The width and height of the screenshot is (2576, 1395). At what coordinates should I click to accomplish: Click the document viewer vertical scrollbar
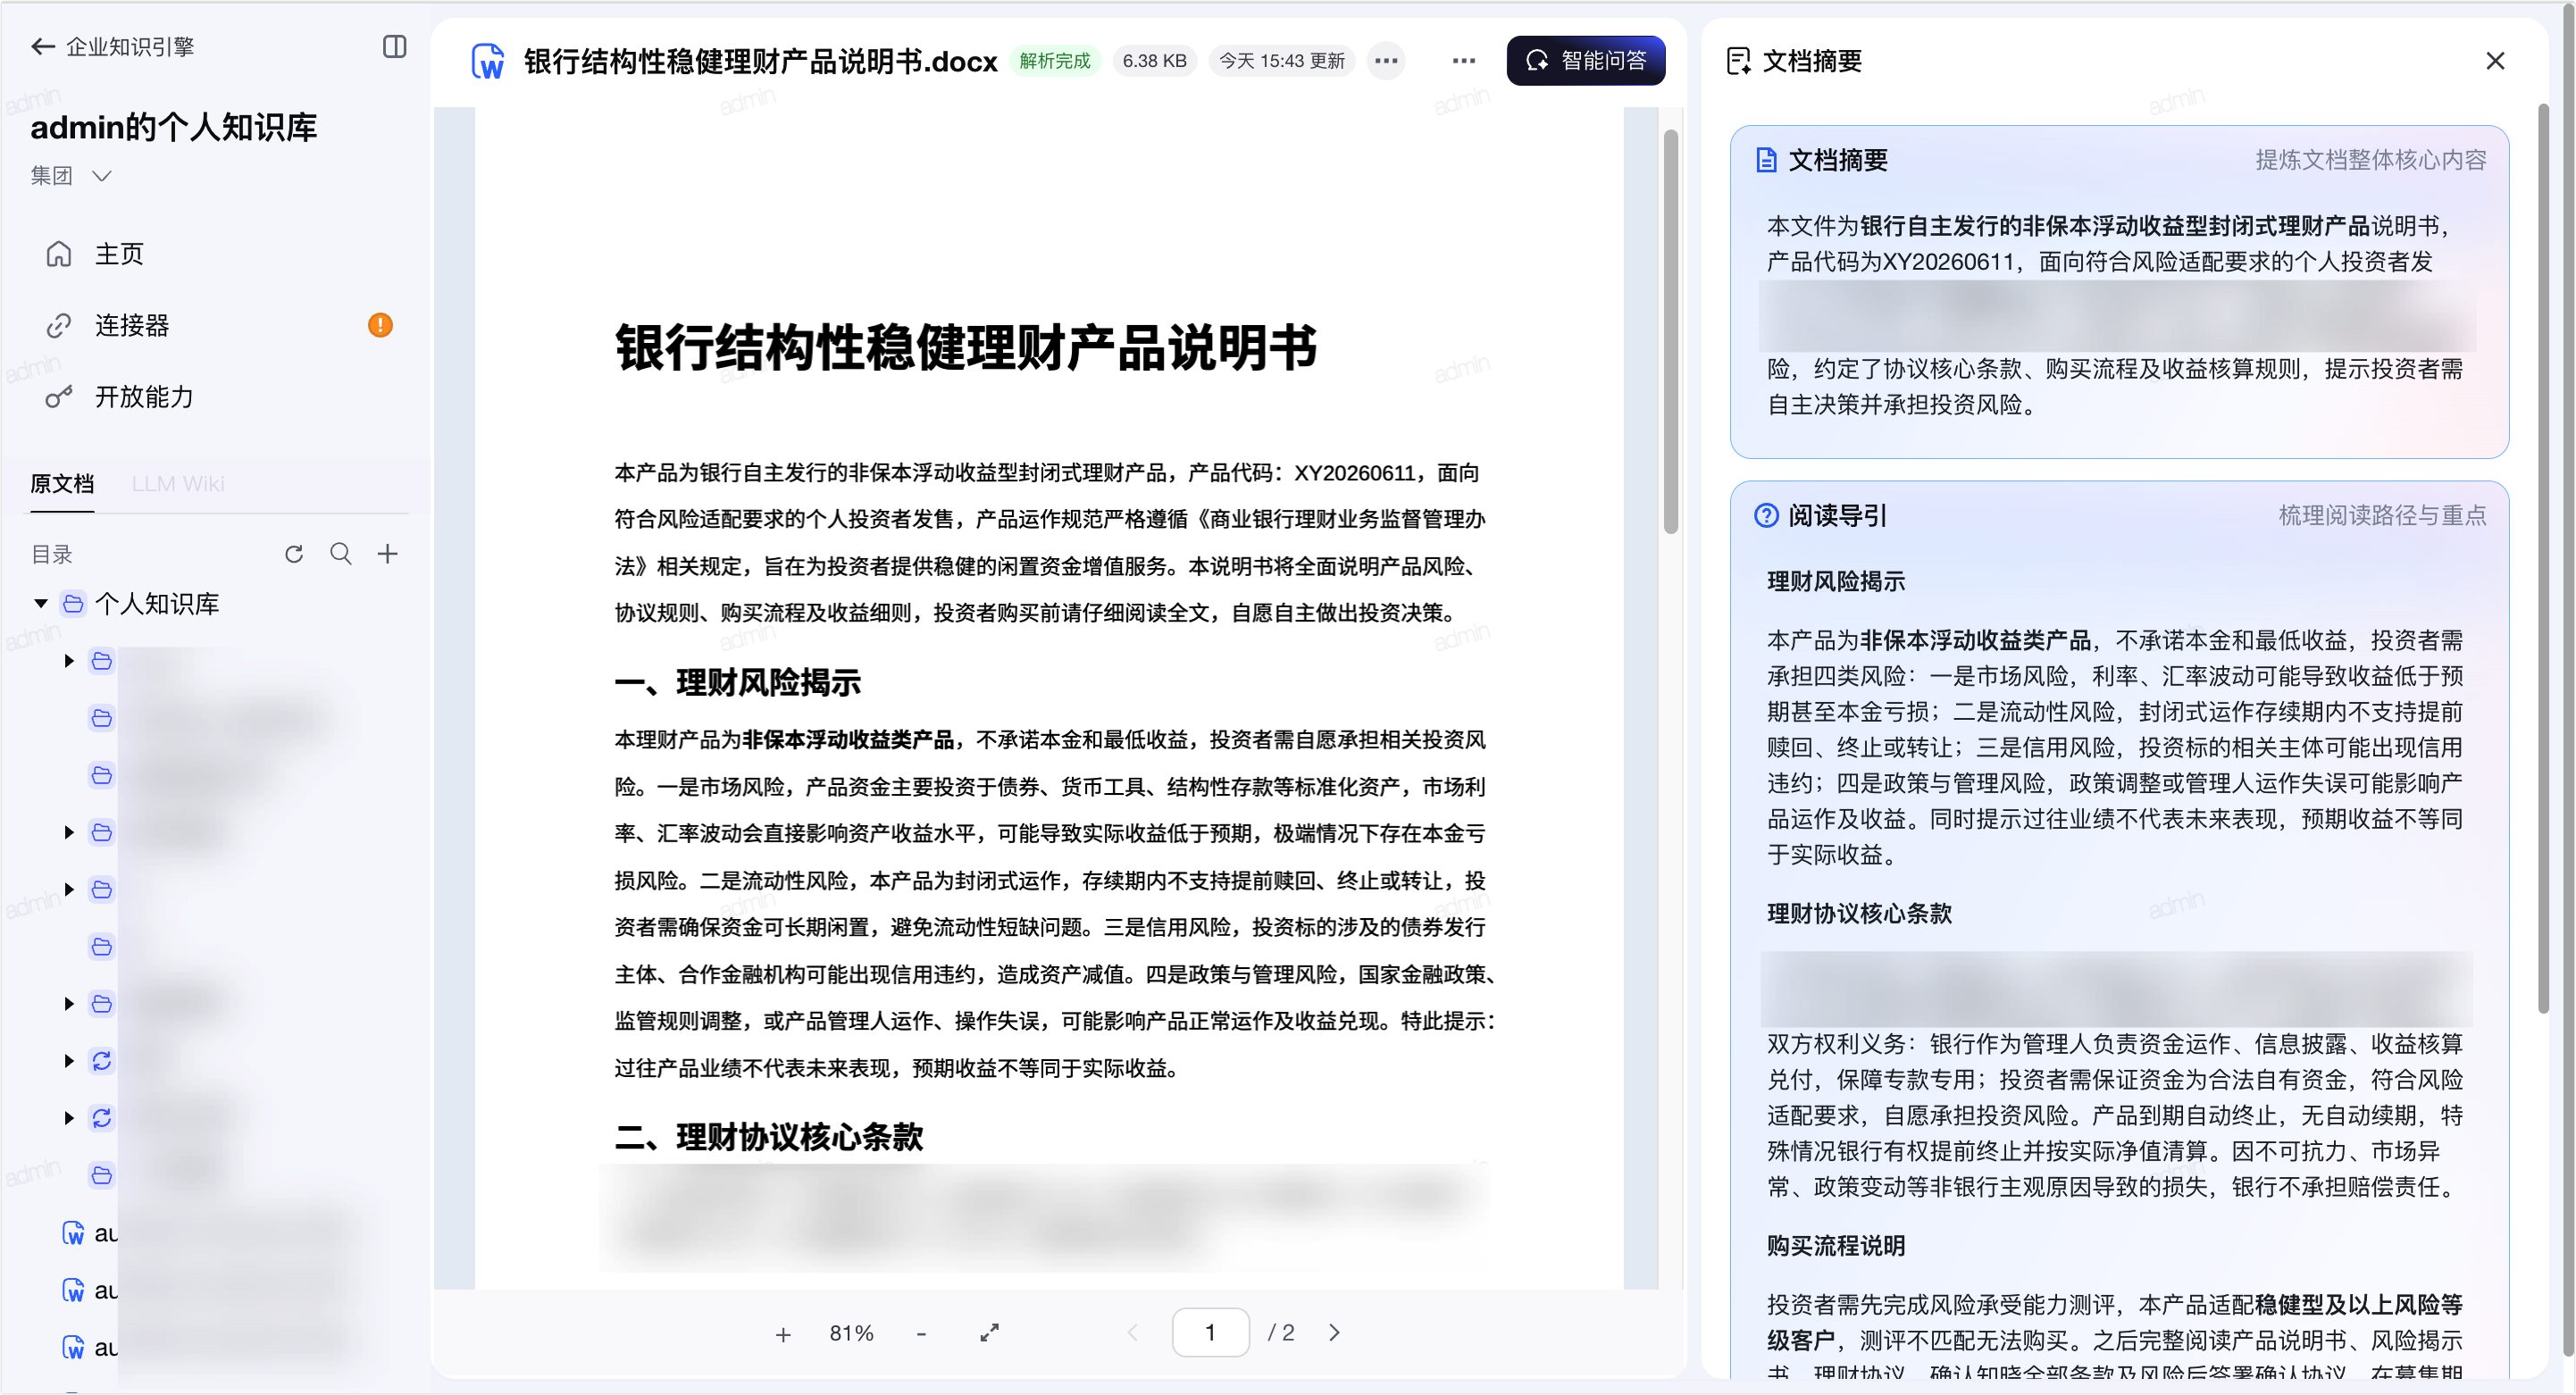[x=1670, y=330]
